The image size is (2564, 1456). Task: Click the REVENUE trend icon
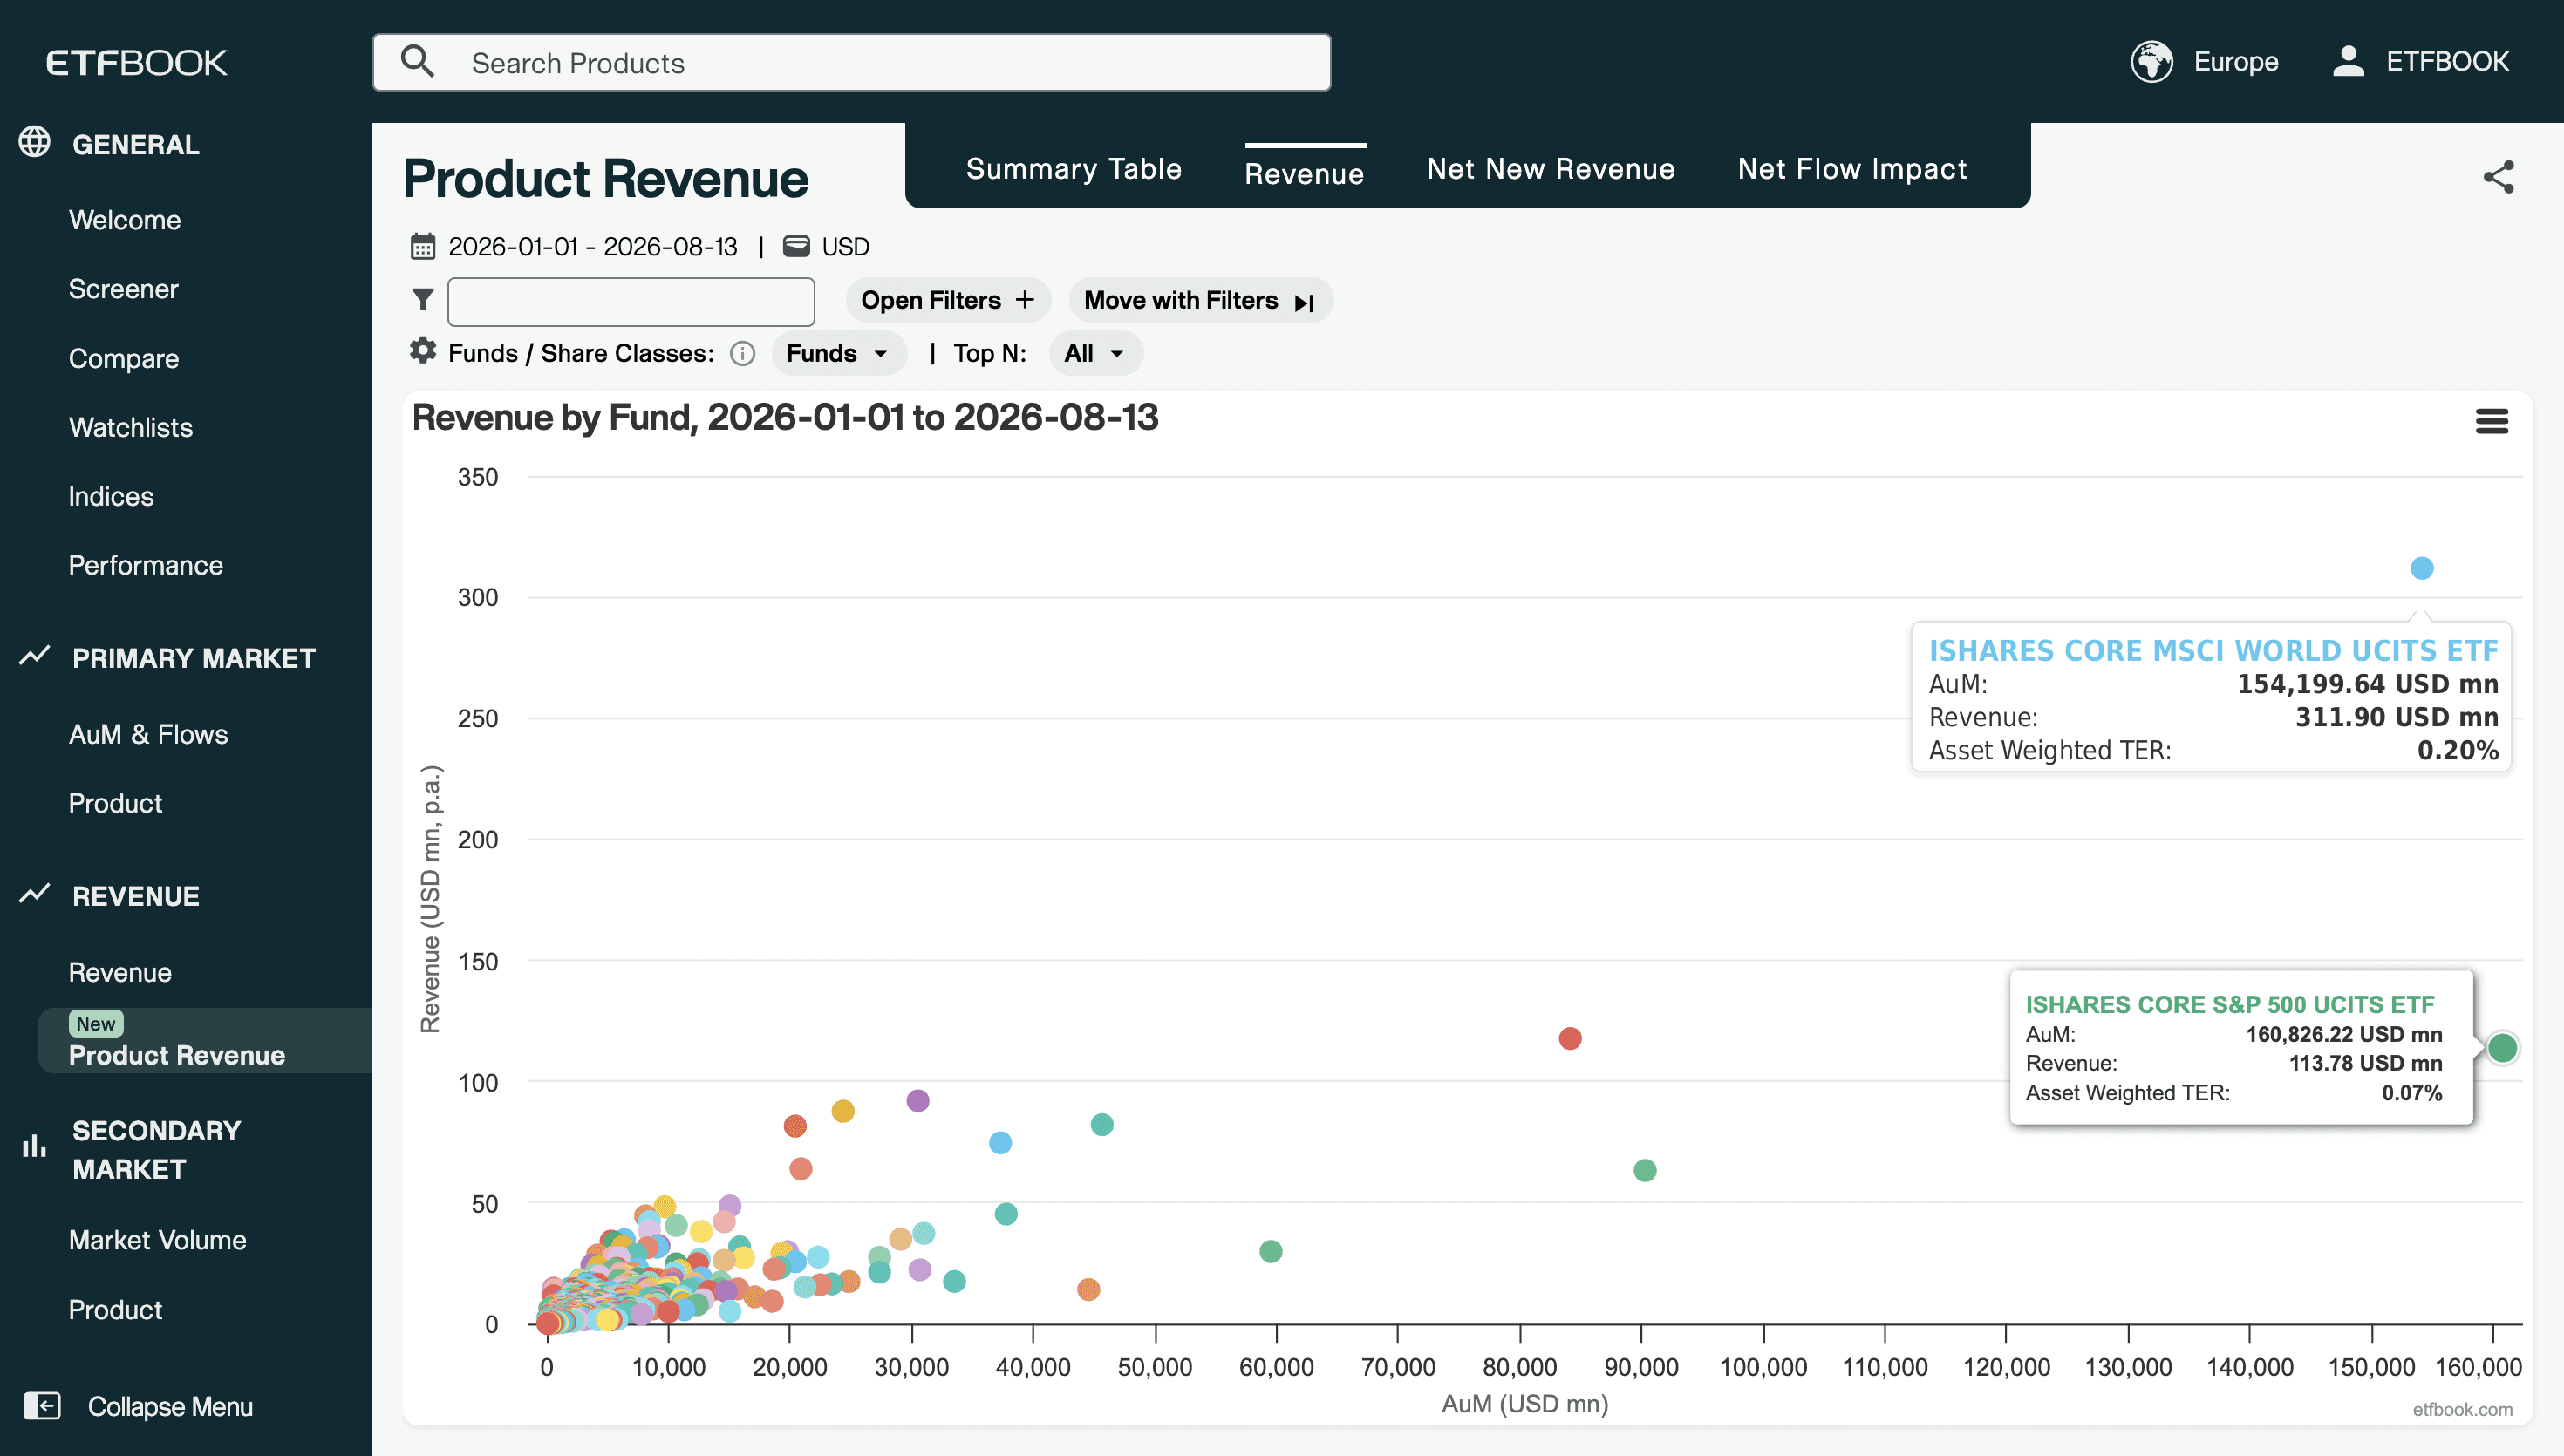click(x=35, y=893)
